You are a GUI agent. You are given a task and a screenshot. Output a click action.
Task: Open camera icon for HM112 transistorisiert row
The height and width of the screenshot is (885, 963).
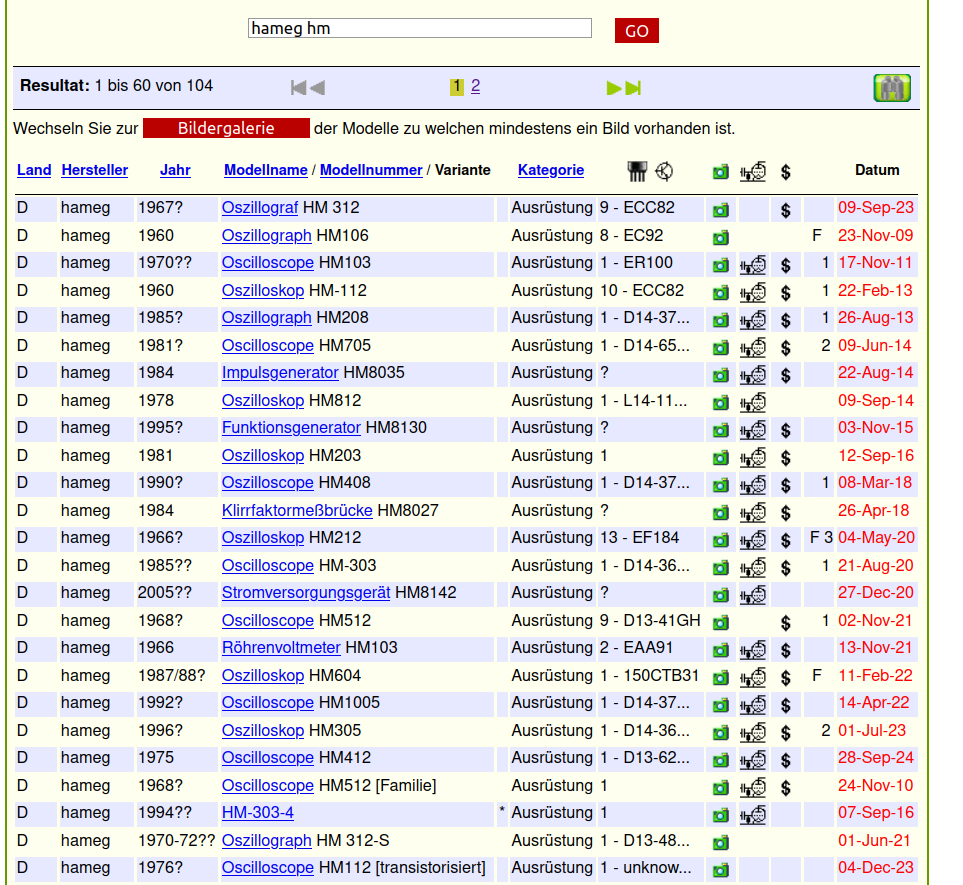point(721,870)
